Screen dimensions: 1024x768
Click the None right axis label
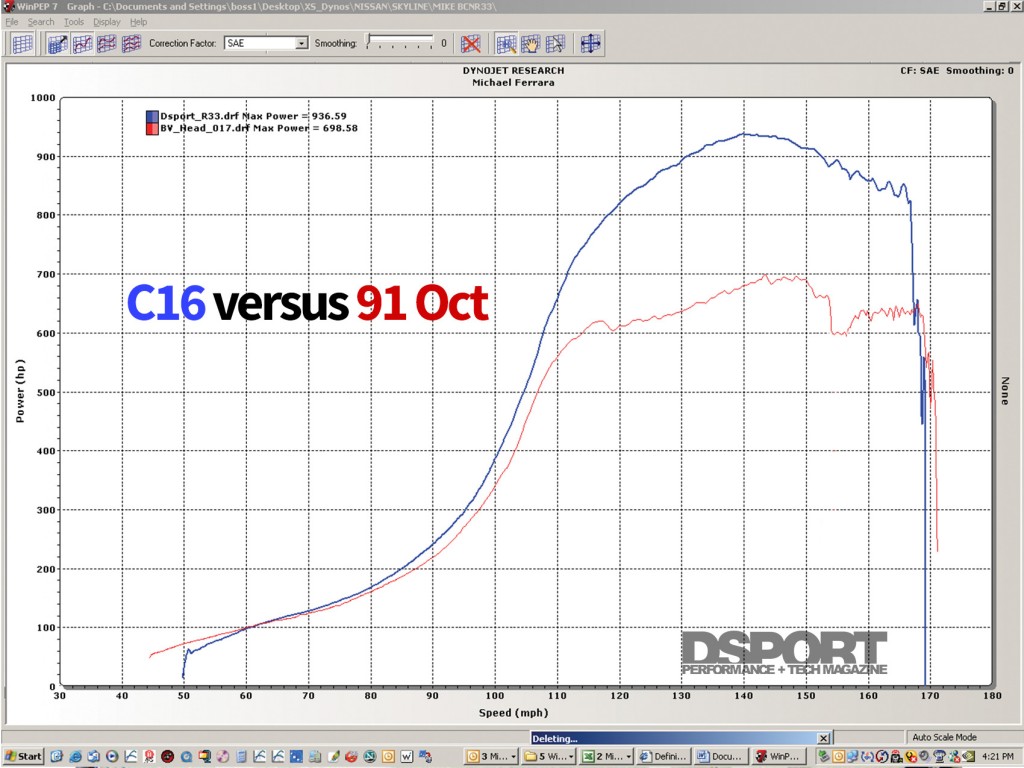(1005, 391)
